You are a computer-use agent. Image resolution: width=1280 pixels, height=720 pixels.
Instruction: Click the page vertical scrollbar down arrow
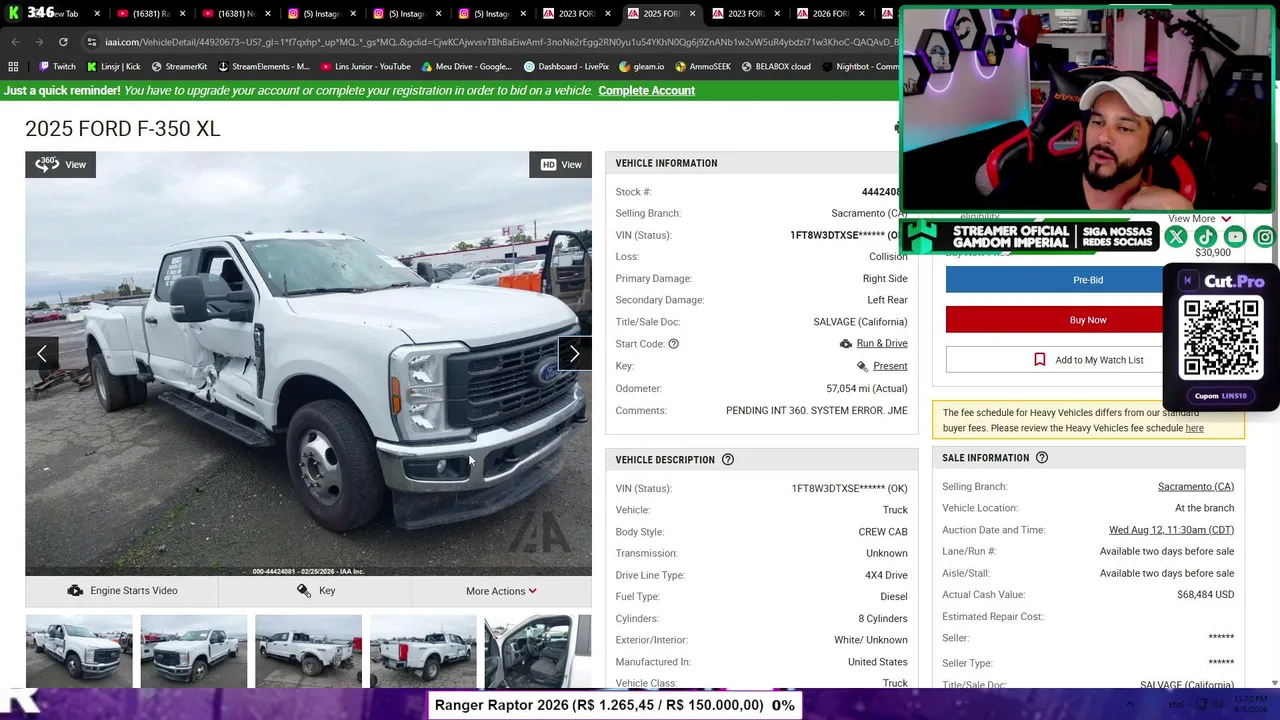[x=1274, y=683]
